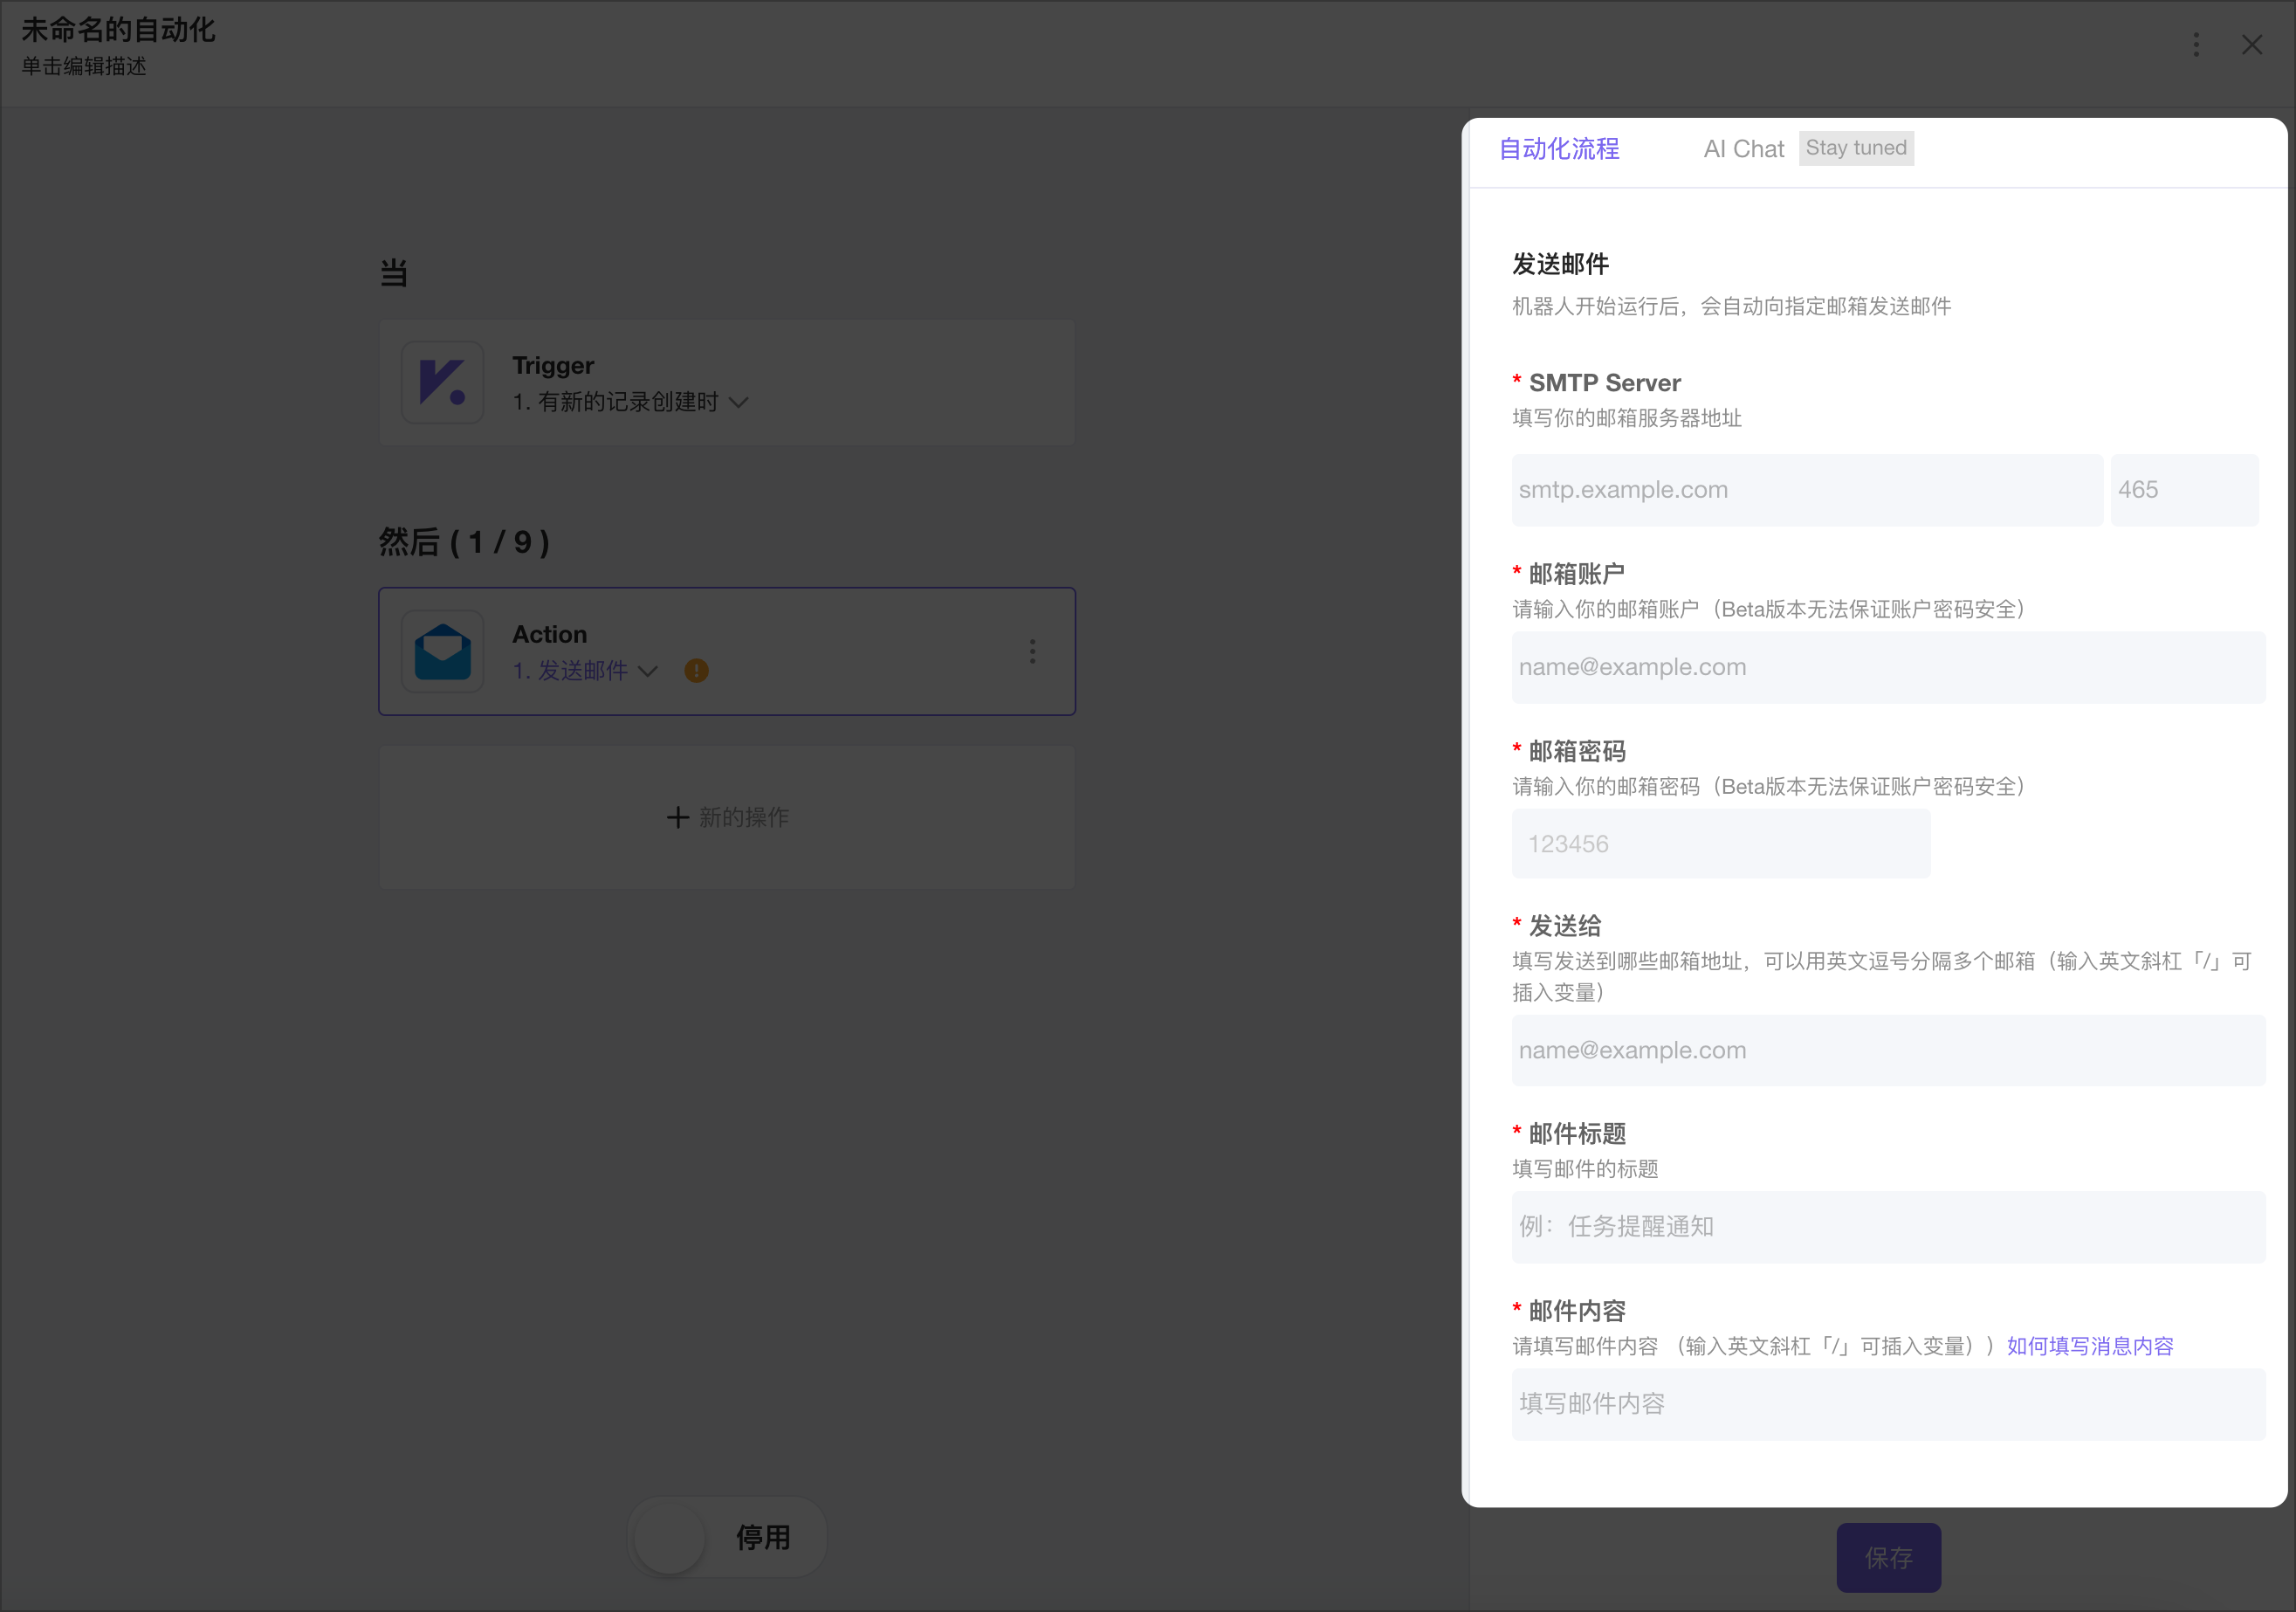The width and height of the screenshot is (2296, 1612).
Task: Expand the trigger dropdown 有新的记录创建时
Action: pyautogui.click(x=739, y=402)
